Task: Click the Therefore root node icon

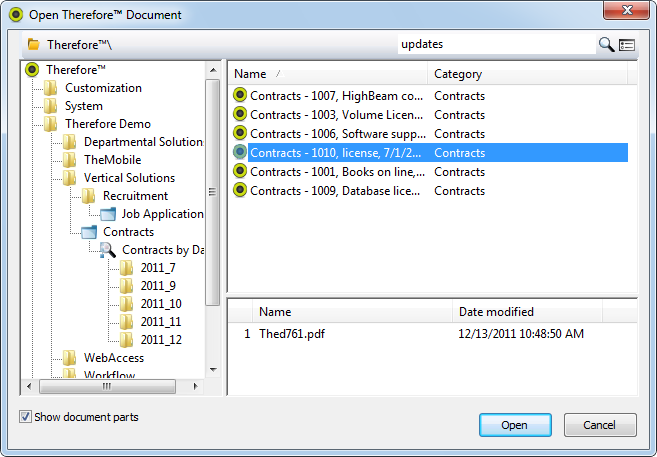Action: (x=32, y=70)
